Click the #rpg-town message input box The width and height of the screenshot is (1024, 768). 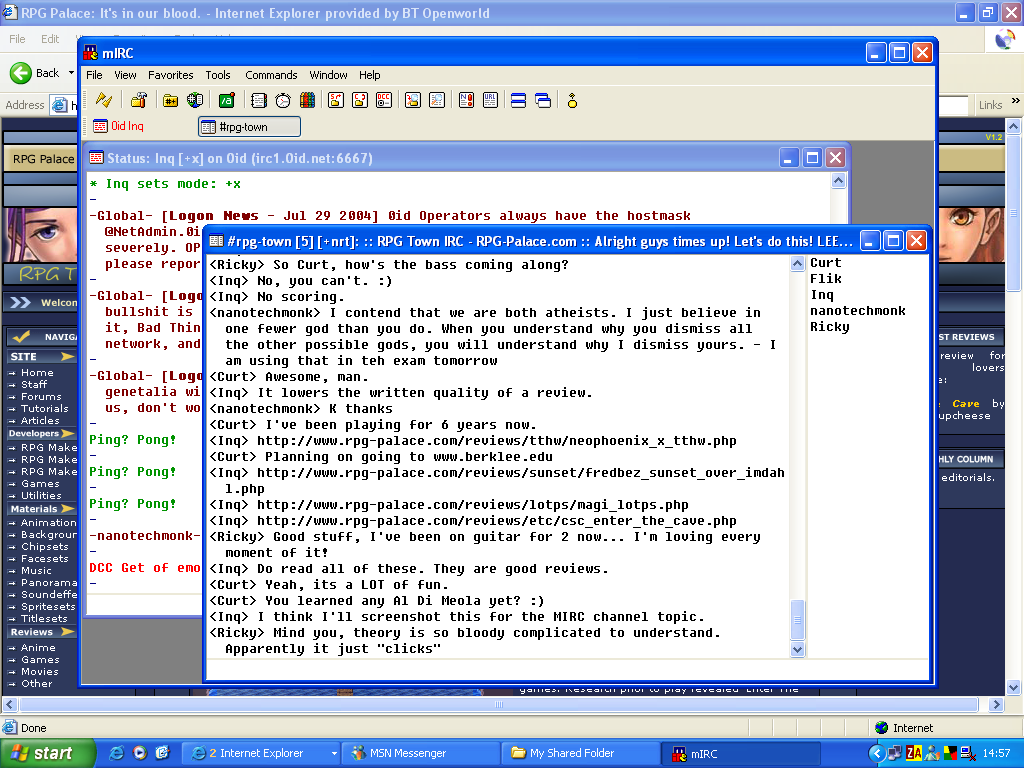pos(567,669)
